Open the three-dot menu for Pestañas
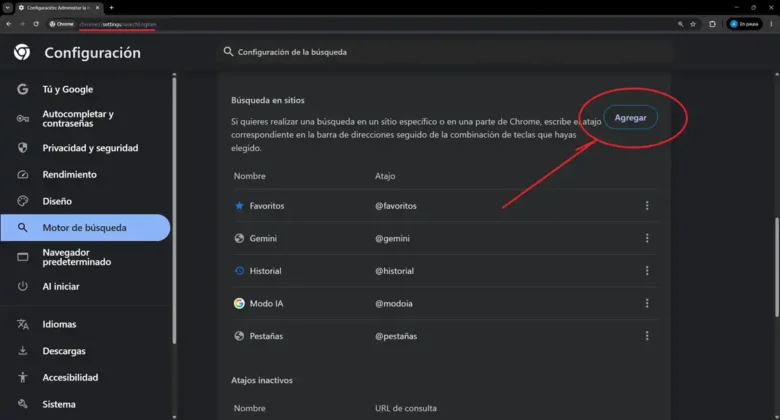The width and height of the screenshot is (780, 420). pos(647,336)
